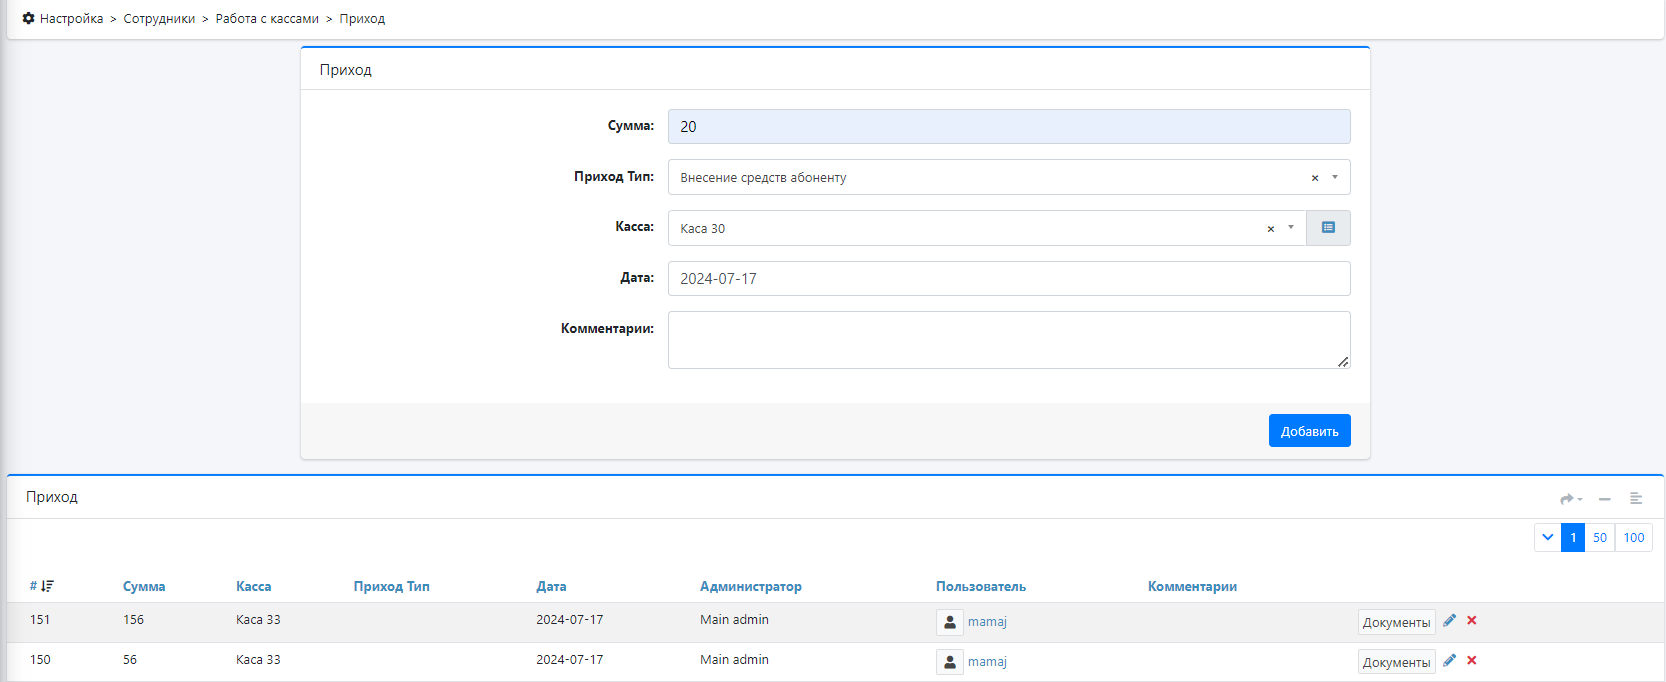Clear the Приход Тип selection
The height and width of the screenshot is (682, 1666).
click(1315, 178)
